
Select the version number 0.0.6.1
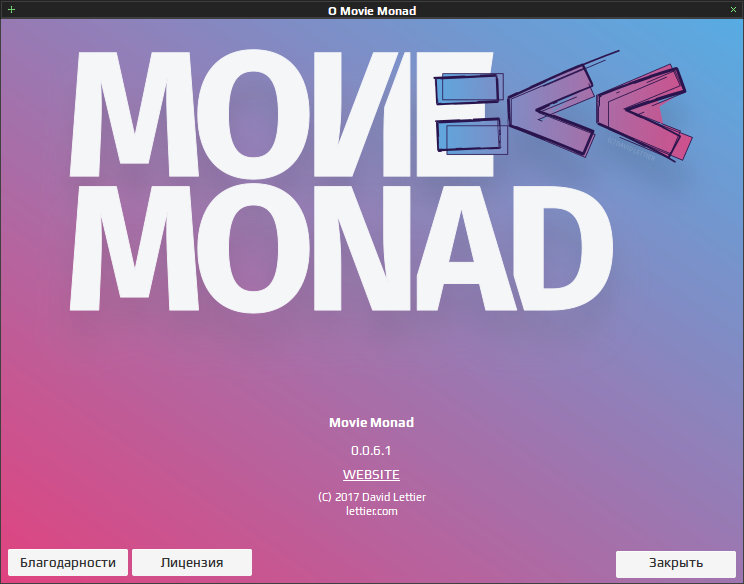371,451
